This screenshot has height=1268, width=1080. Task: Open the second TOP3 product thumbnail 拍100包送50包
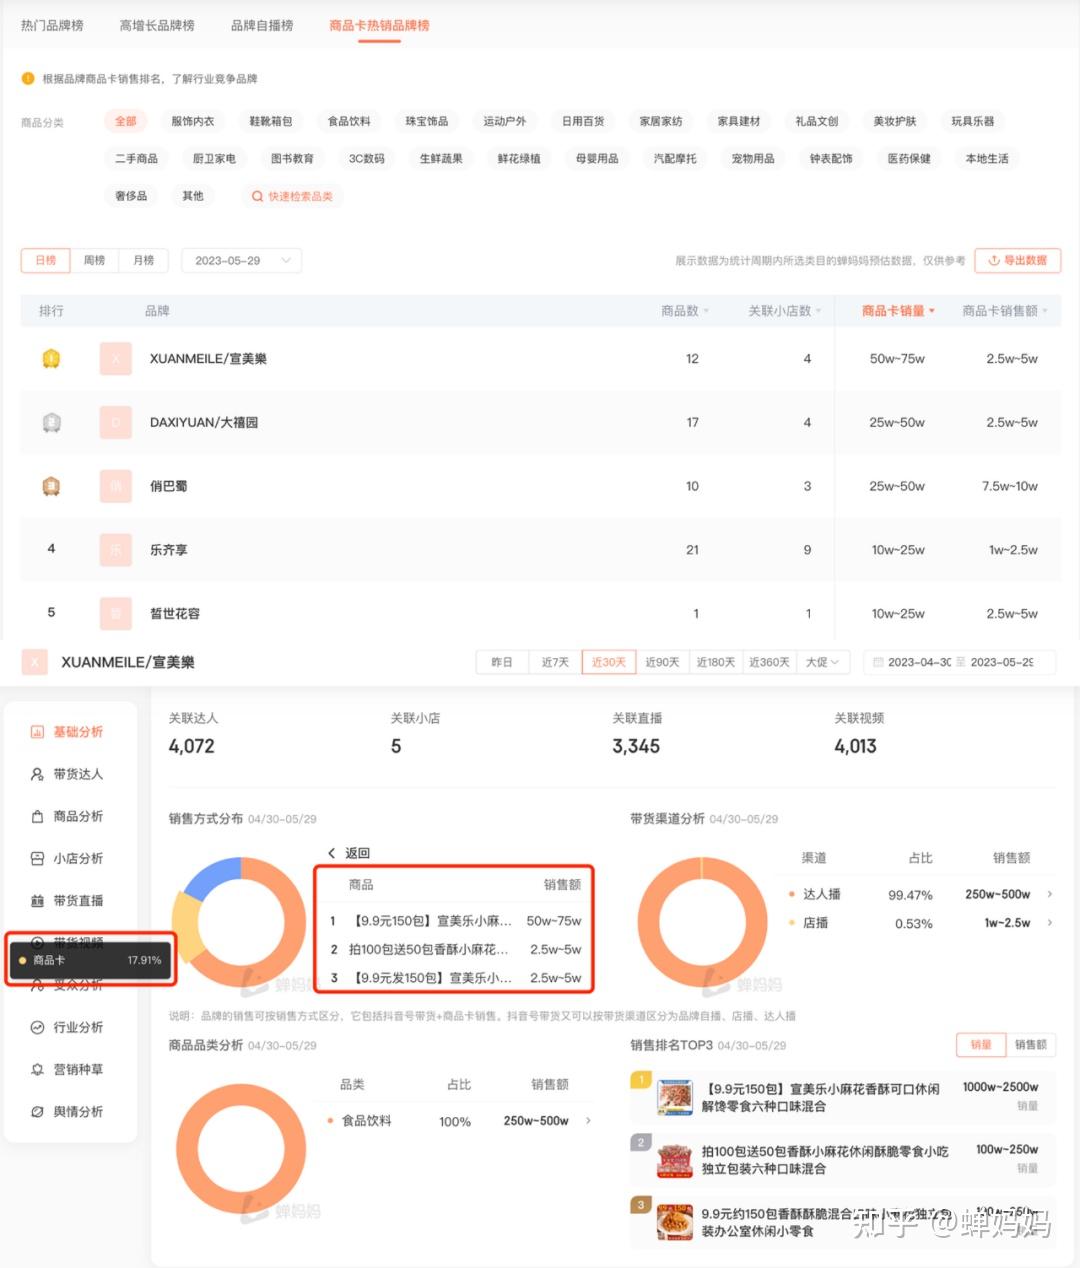tap(675, 1160)
